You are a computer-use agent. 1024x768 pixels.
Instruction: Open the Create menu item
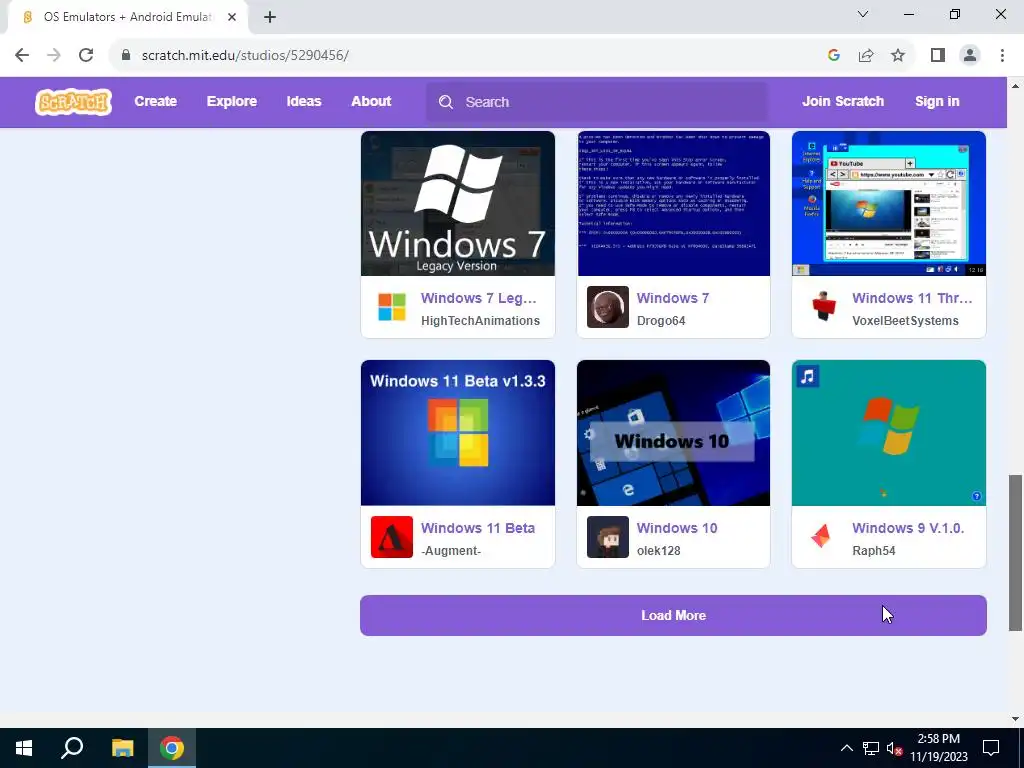pyautogui.click(x=155, y=101)
